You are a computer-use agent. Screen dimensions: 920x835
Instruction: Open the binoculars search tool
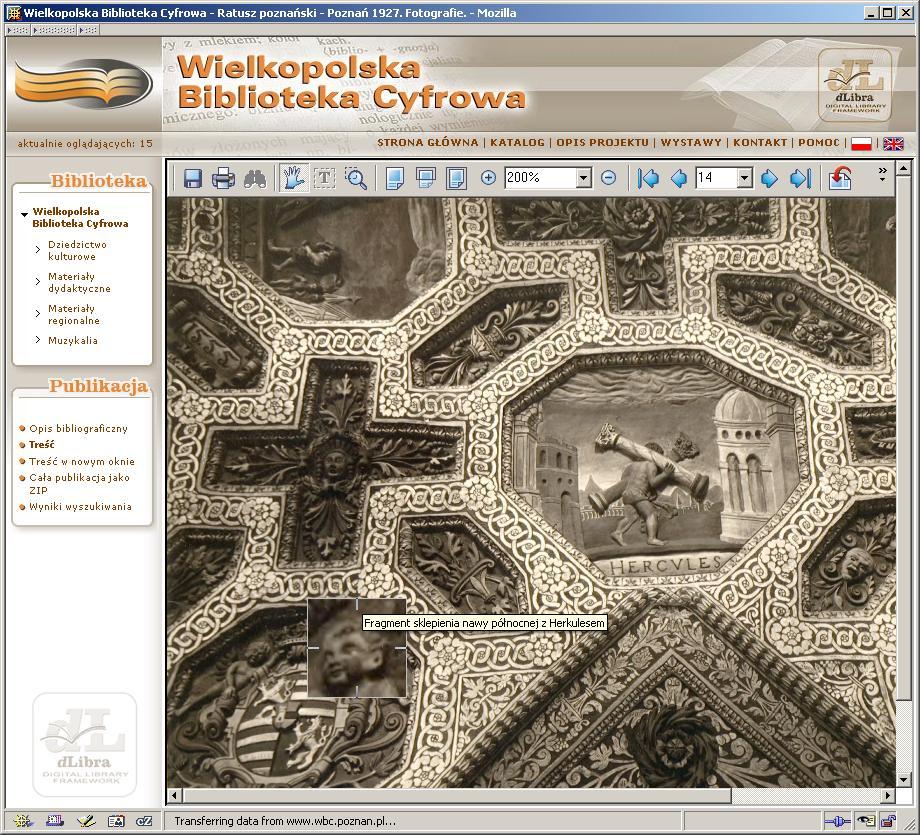point(255,178)
